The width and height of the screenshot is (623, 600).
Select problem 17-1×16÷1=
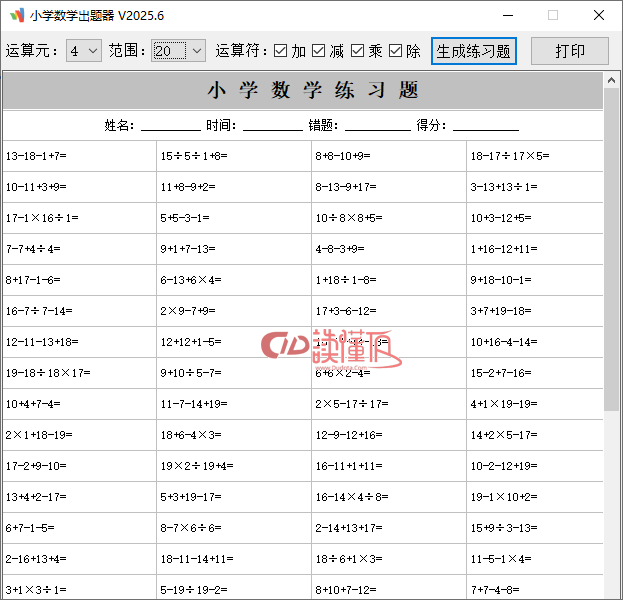(x=42, y=218)
